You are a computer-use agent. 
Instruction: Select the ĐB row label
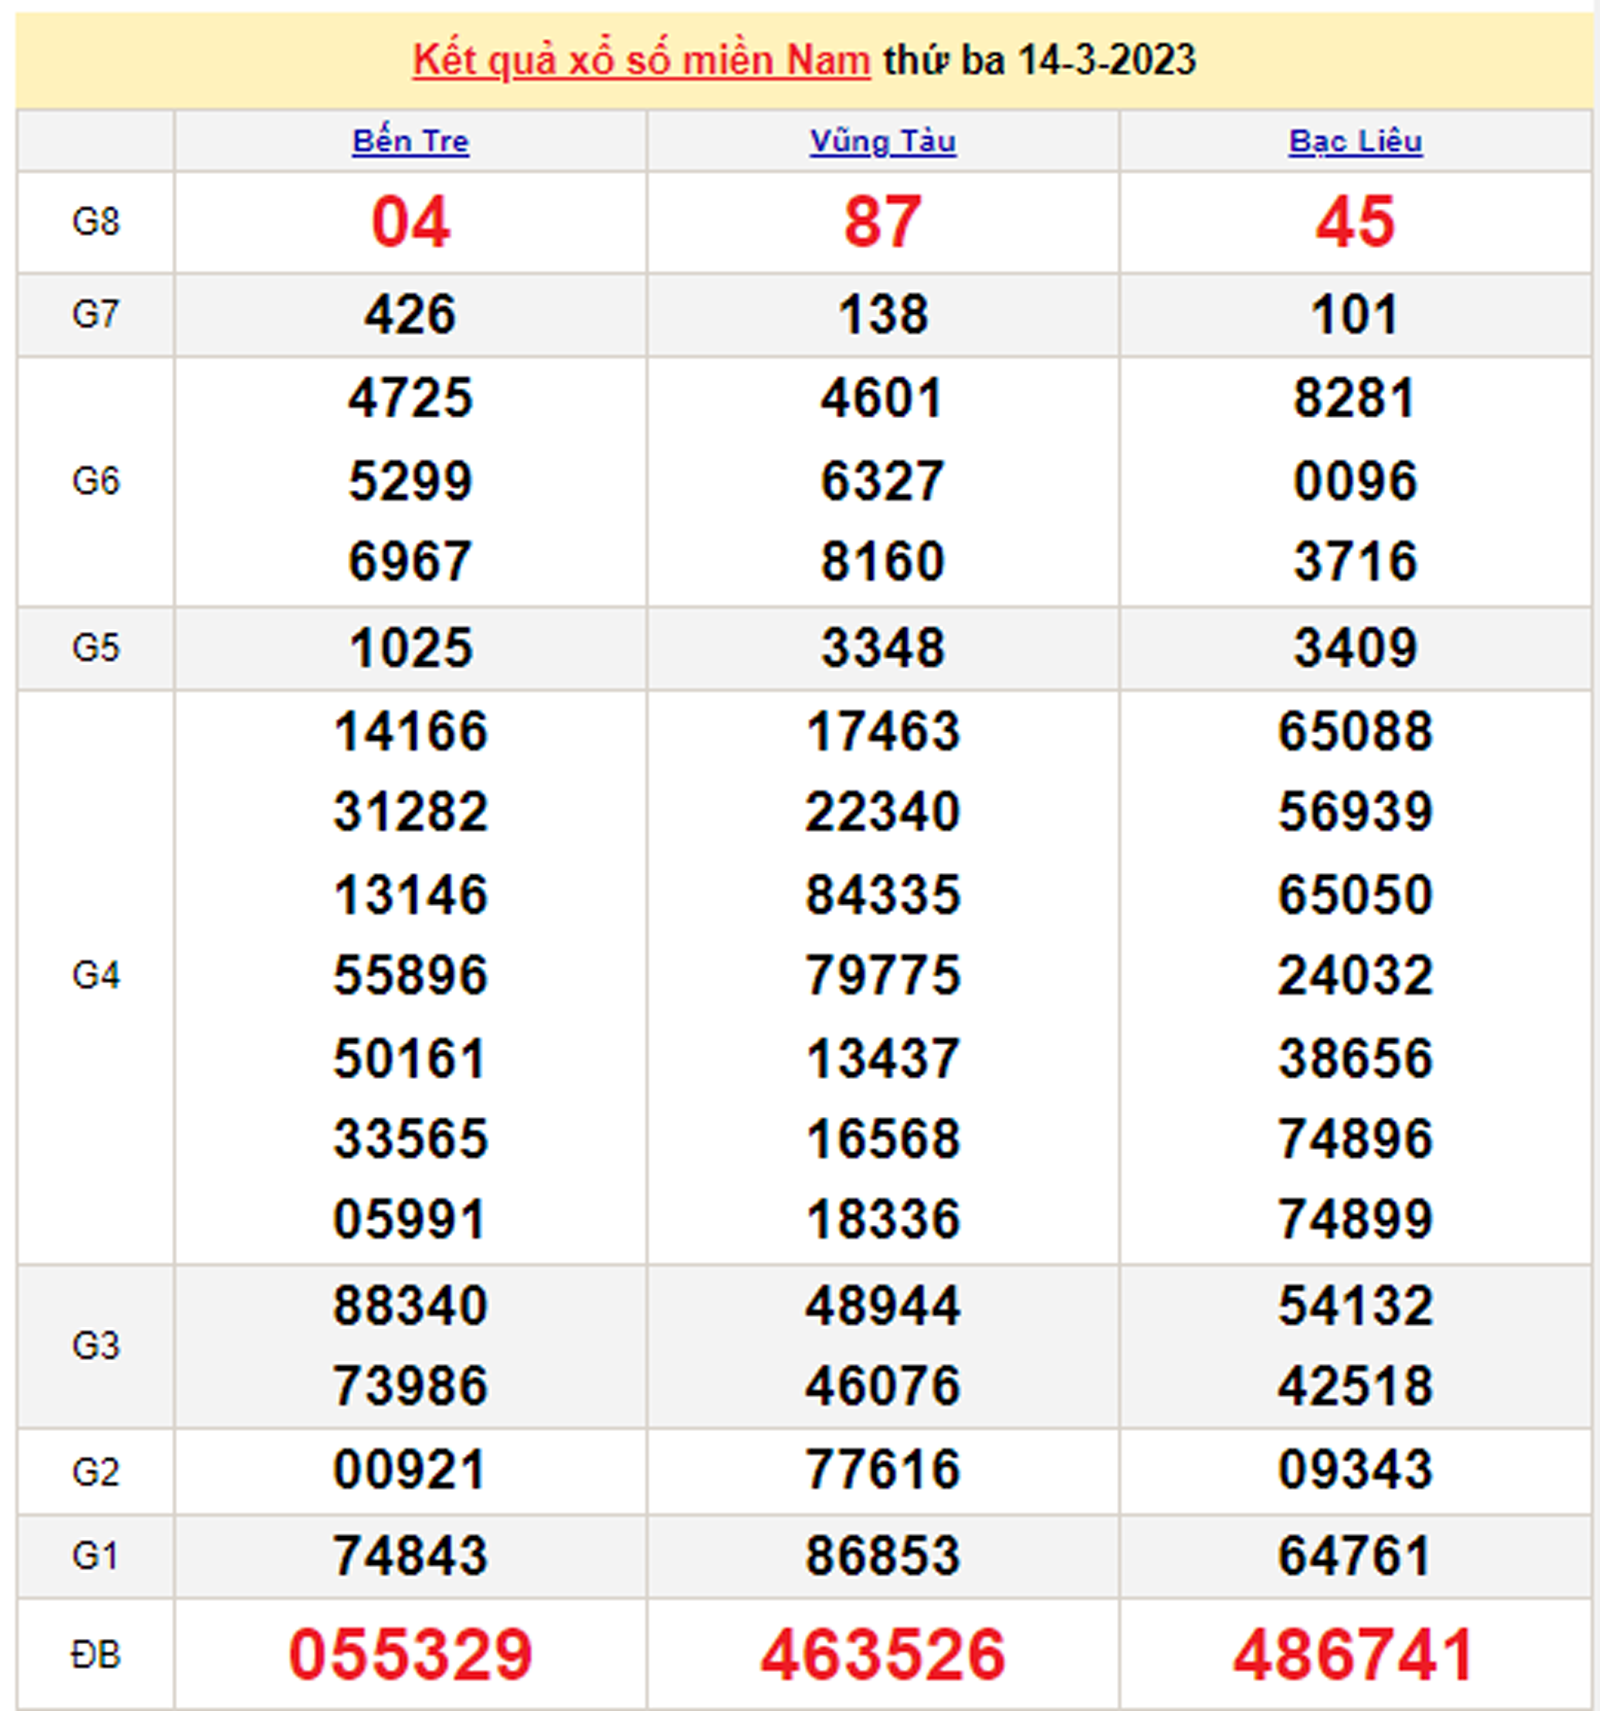click(x=96, y=1654)
